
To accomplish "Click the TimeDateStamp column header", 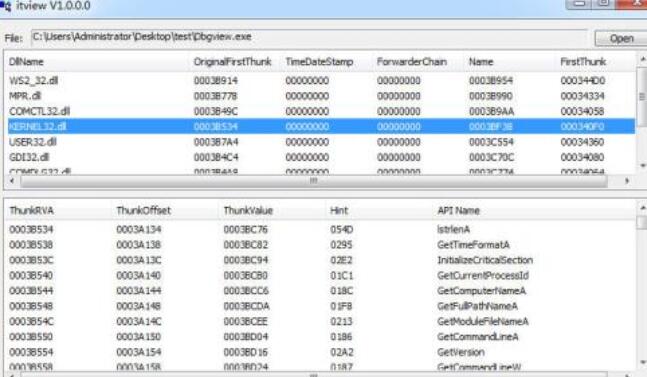I will pos(319,62).
